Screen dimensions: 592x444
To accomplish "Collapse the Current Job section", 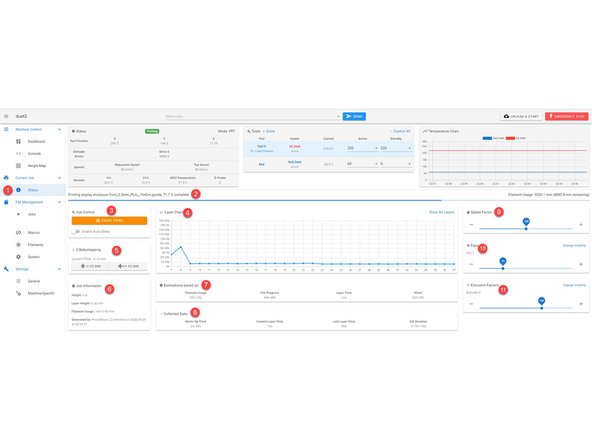I will click(x=59, y=178).
